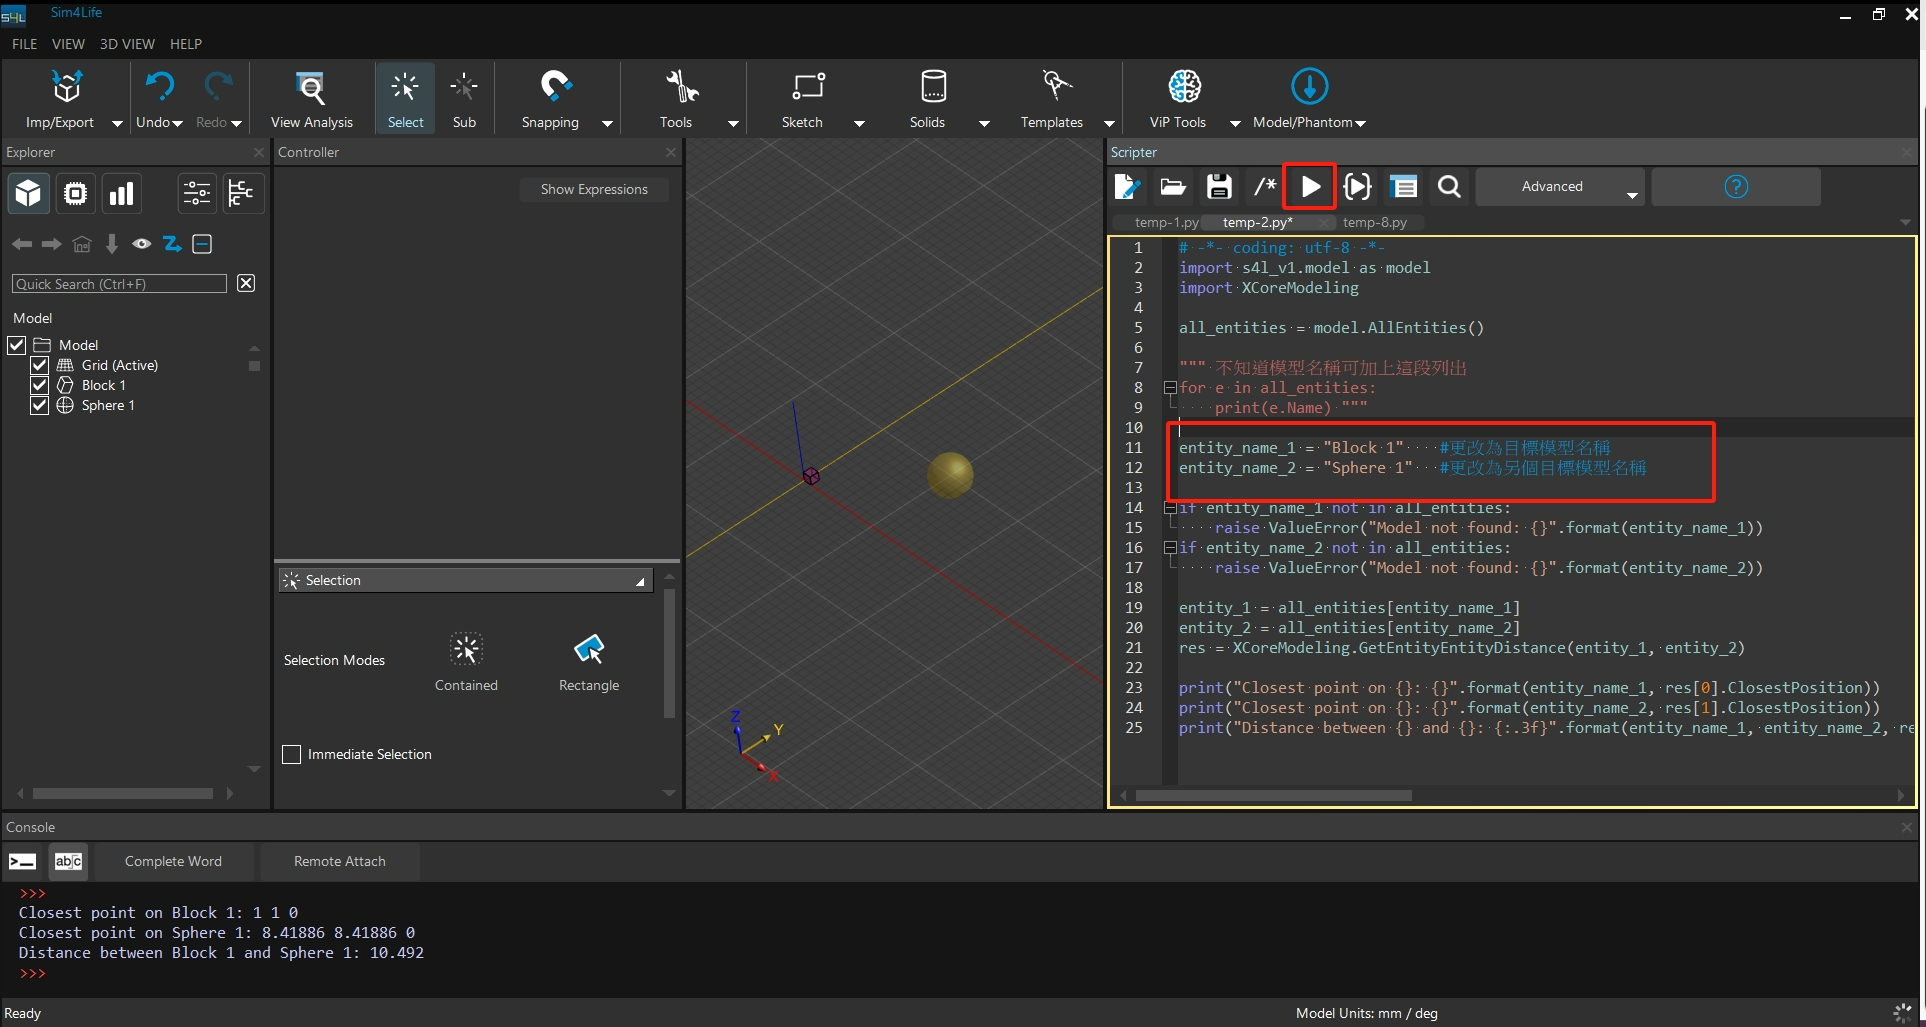This screenshot has height=1027, width=1926.
Task: Click the Undo icon in the toolbar
Action: pos(158,88)
